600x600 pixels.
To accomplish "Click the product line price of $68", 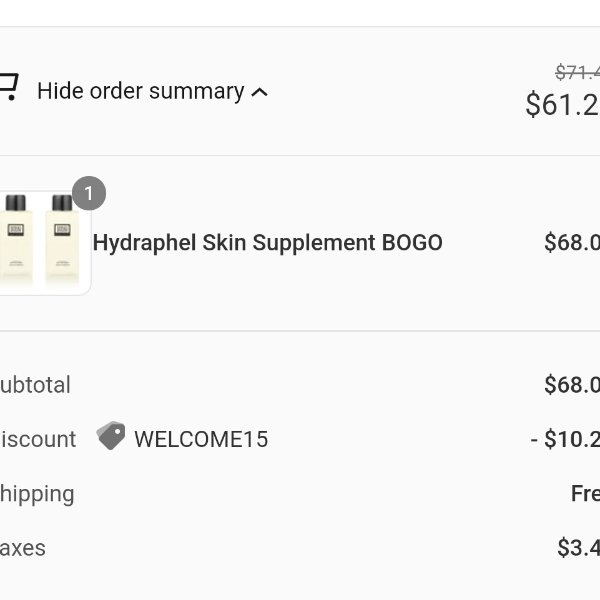I will point(572,242).
